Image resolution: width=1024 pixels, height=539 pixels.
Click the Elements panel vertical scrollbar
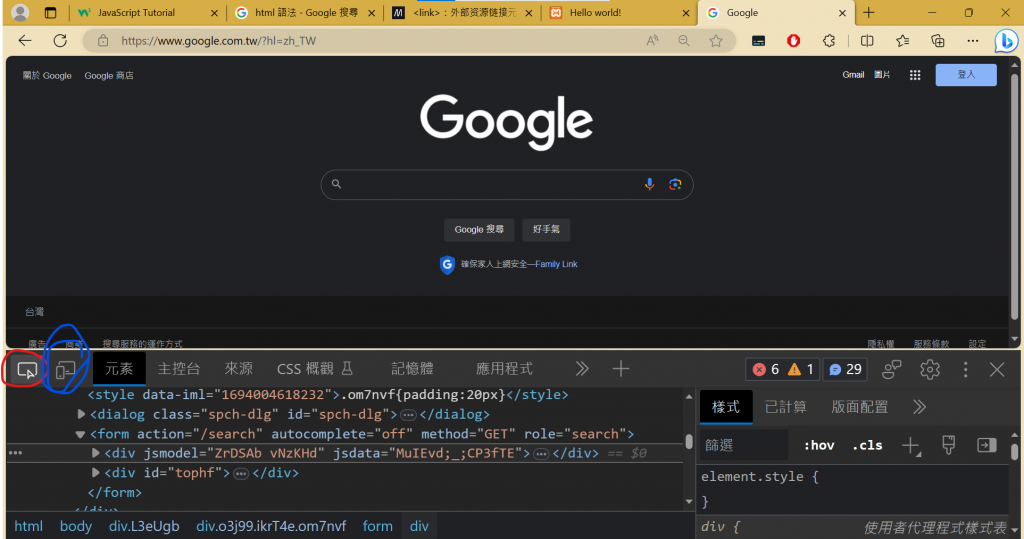point(689,442)
